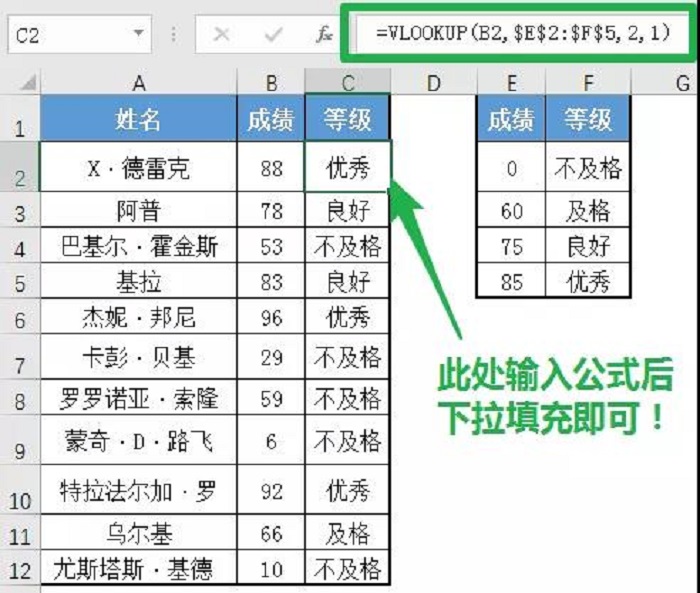Click cell 特拉法尔加·罗
This screenshot has width=700, height=593.
138,489
